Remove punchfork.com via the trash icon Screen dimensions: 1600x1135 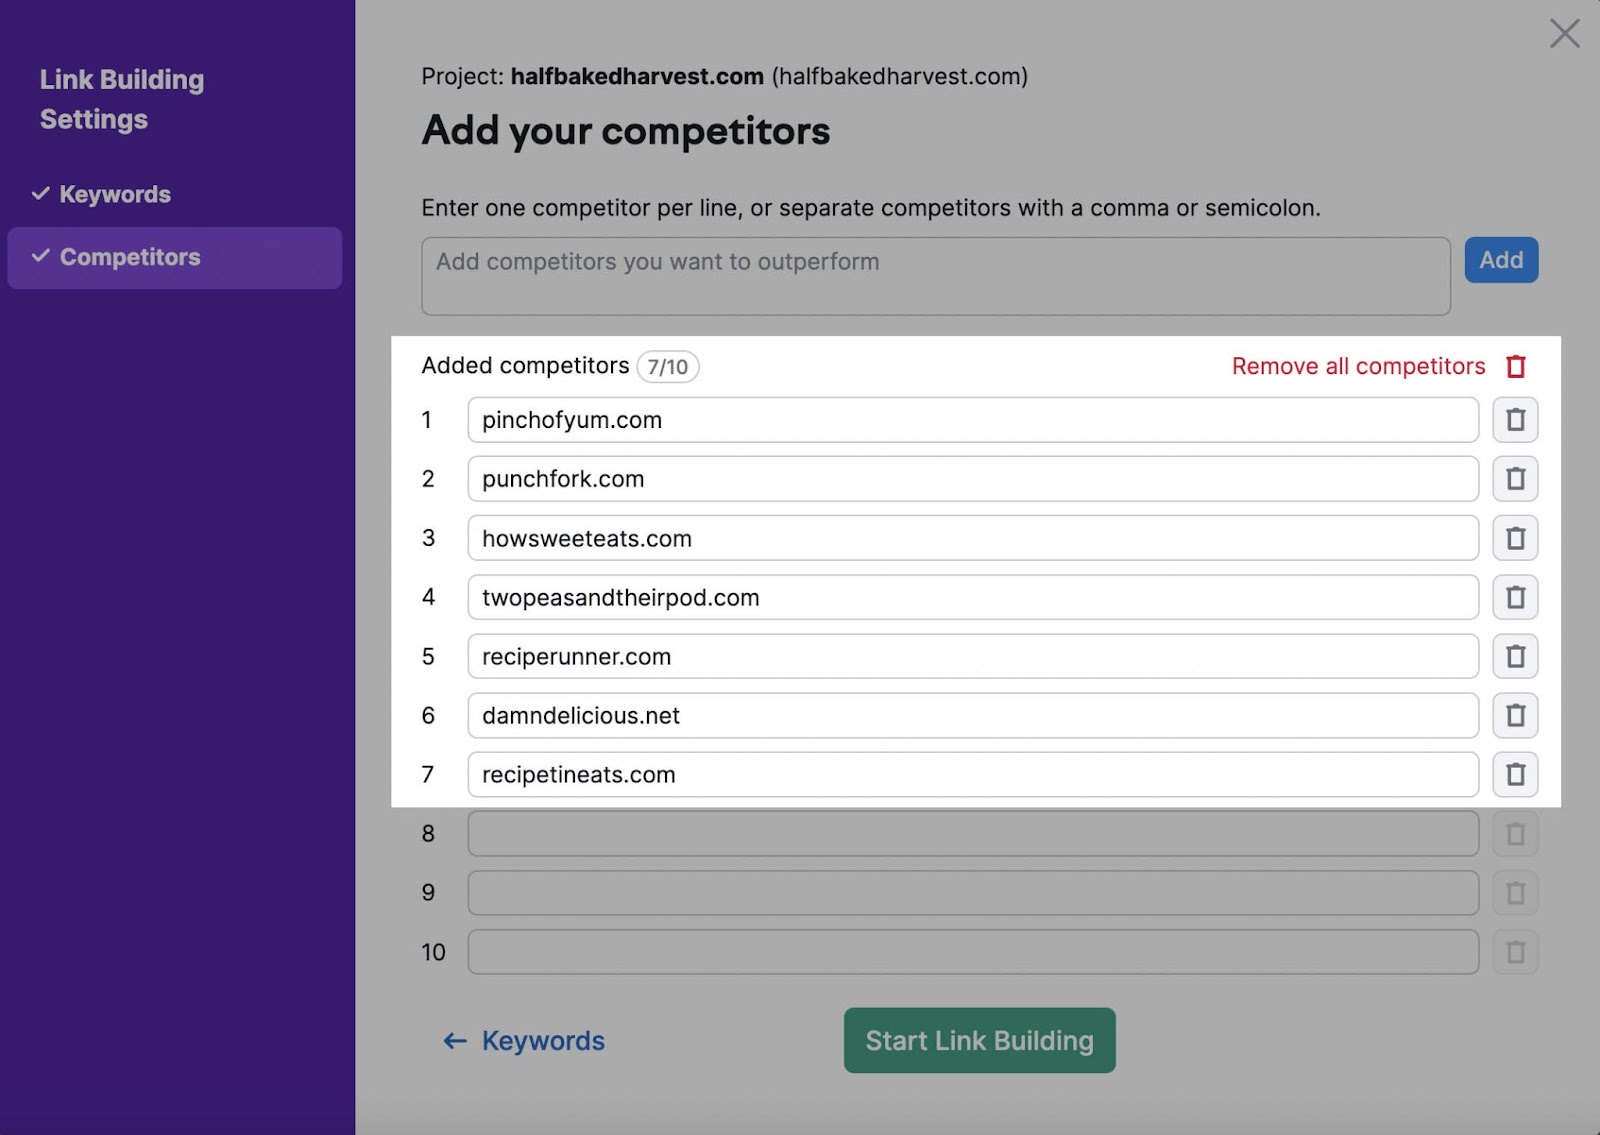1515,479
